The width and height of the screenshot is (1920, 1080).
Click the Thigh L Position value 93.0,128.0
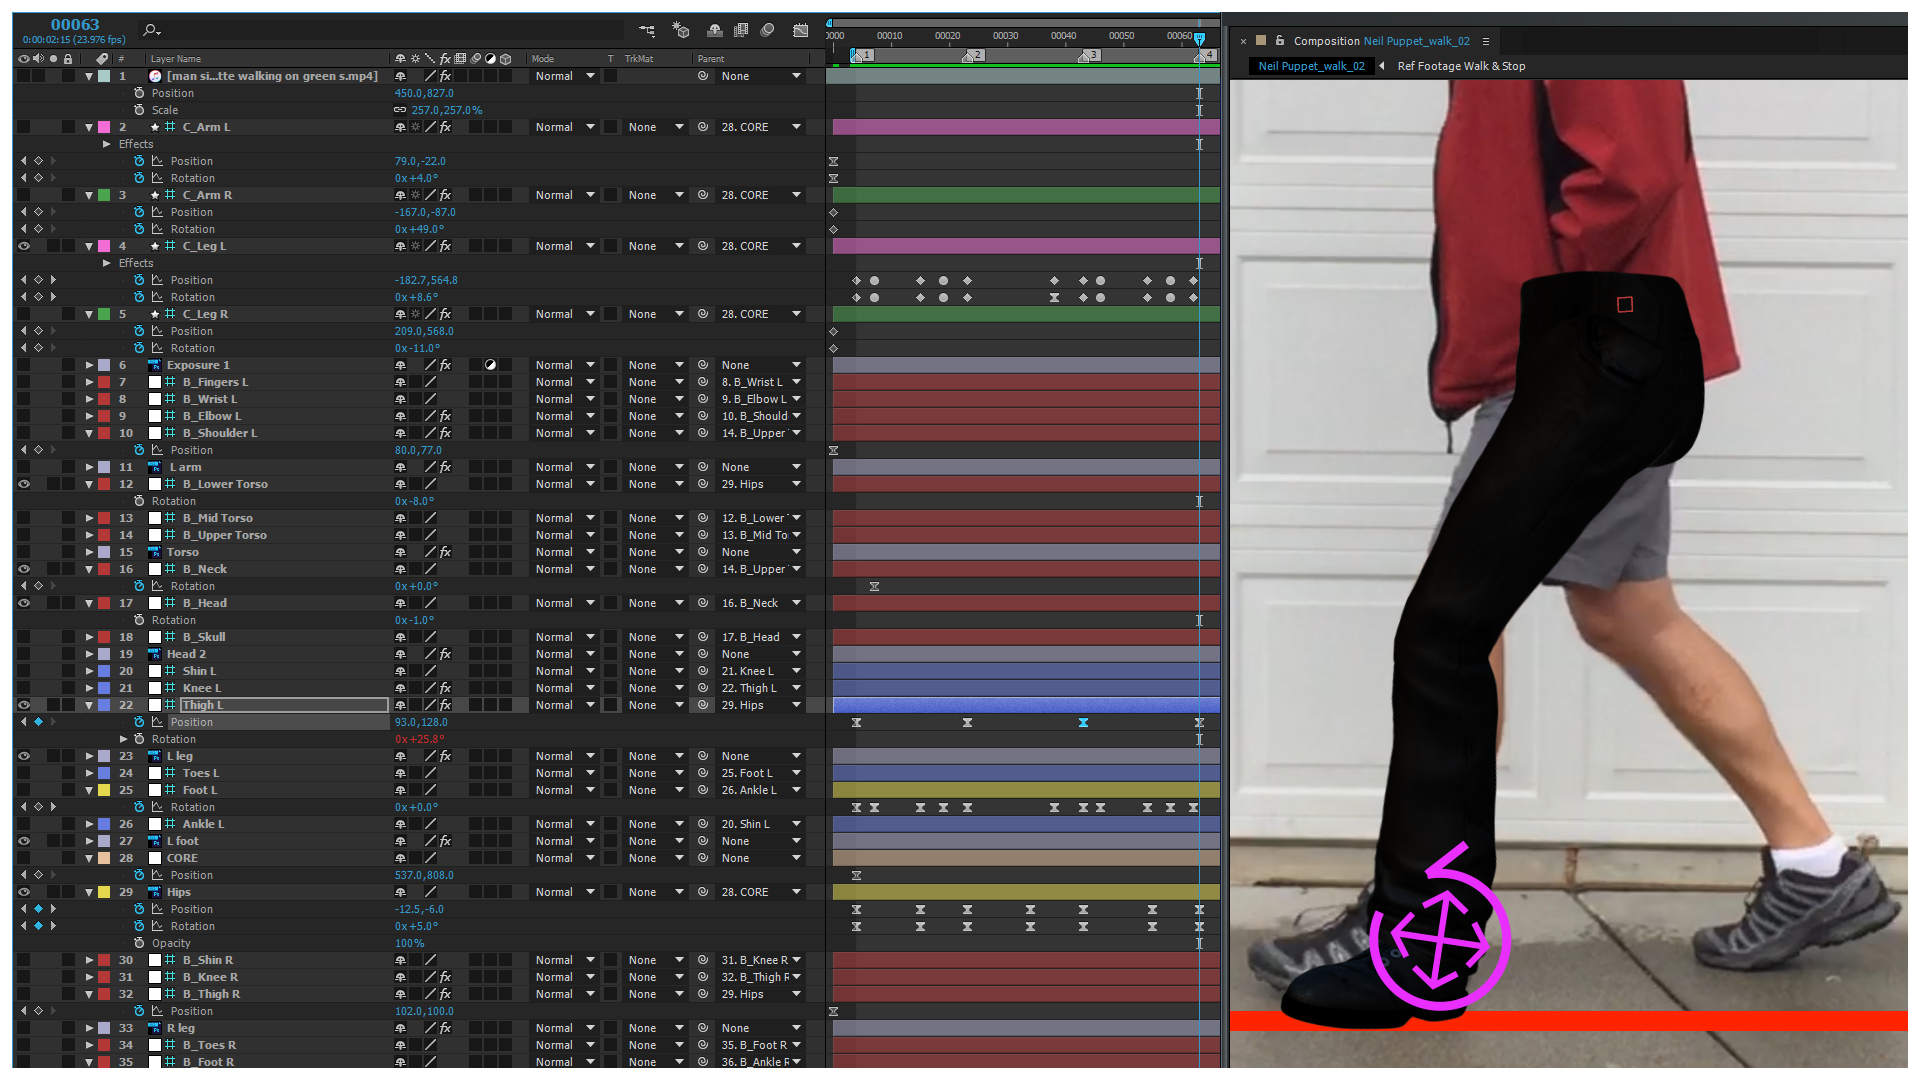click(x=421, y=722)
